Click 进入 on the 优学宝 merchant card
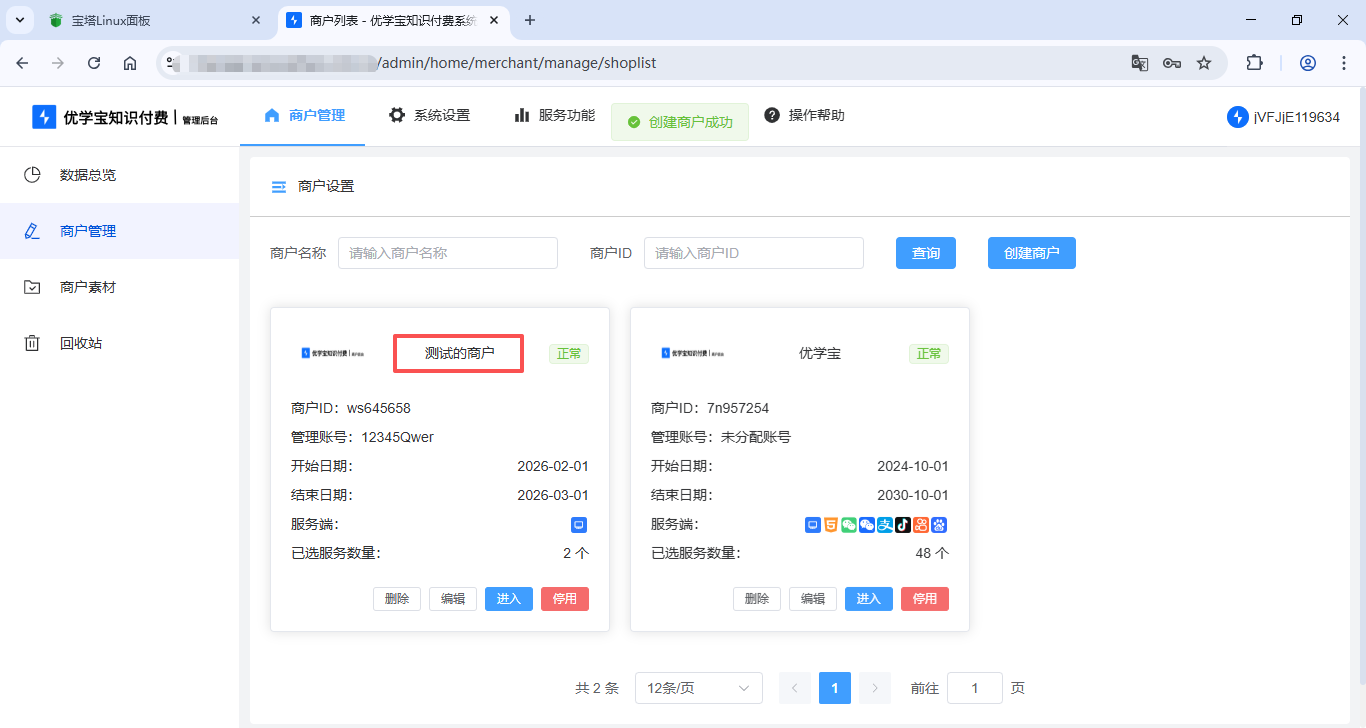The image size is (1366, 728). (x=868, y=598)
